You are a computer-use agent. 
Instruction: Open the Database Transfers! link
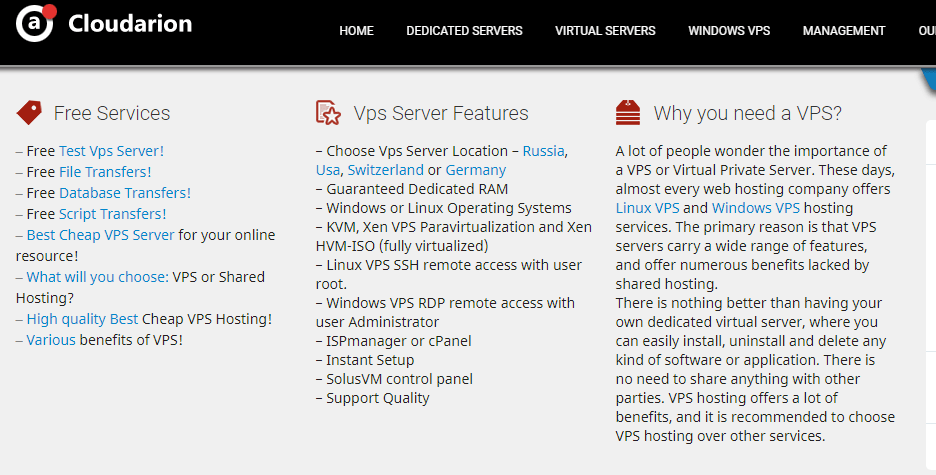tap(125, 193)
